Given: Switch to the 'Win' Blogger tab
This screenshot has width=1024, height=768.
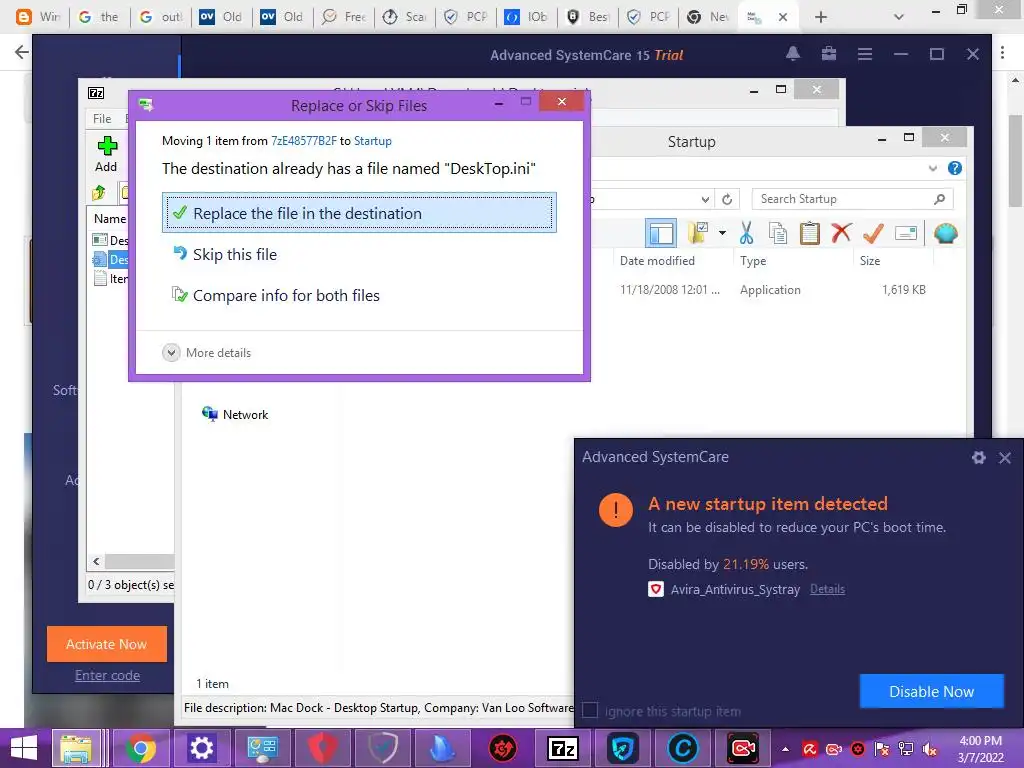Looking at the screenshot, I should (39, 17).
